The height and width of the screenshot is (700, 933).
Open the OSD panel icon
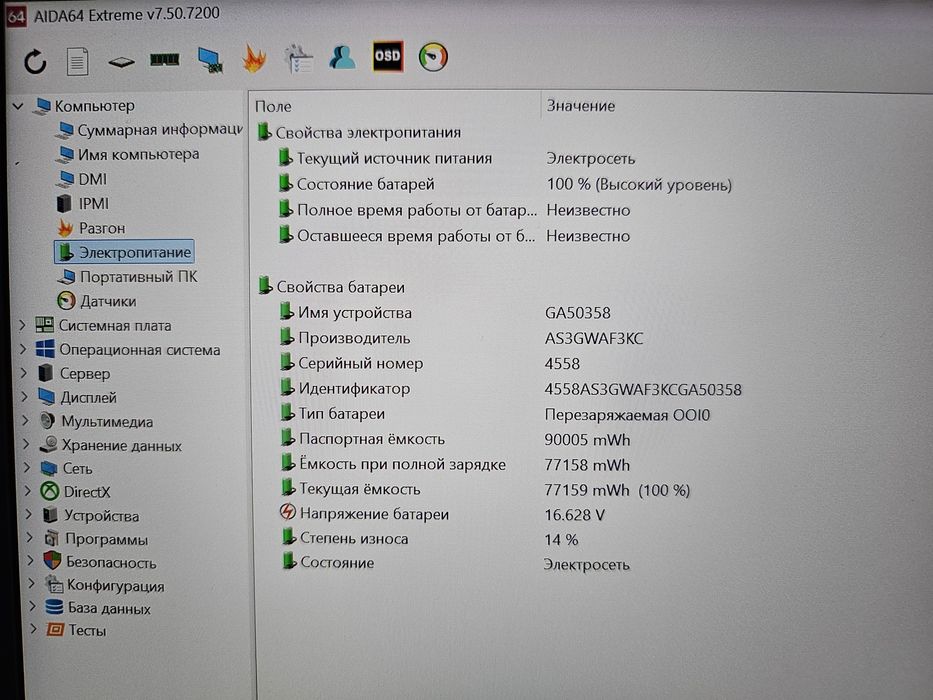[387, 56]
